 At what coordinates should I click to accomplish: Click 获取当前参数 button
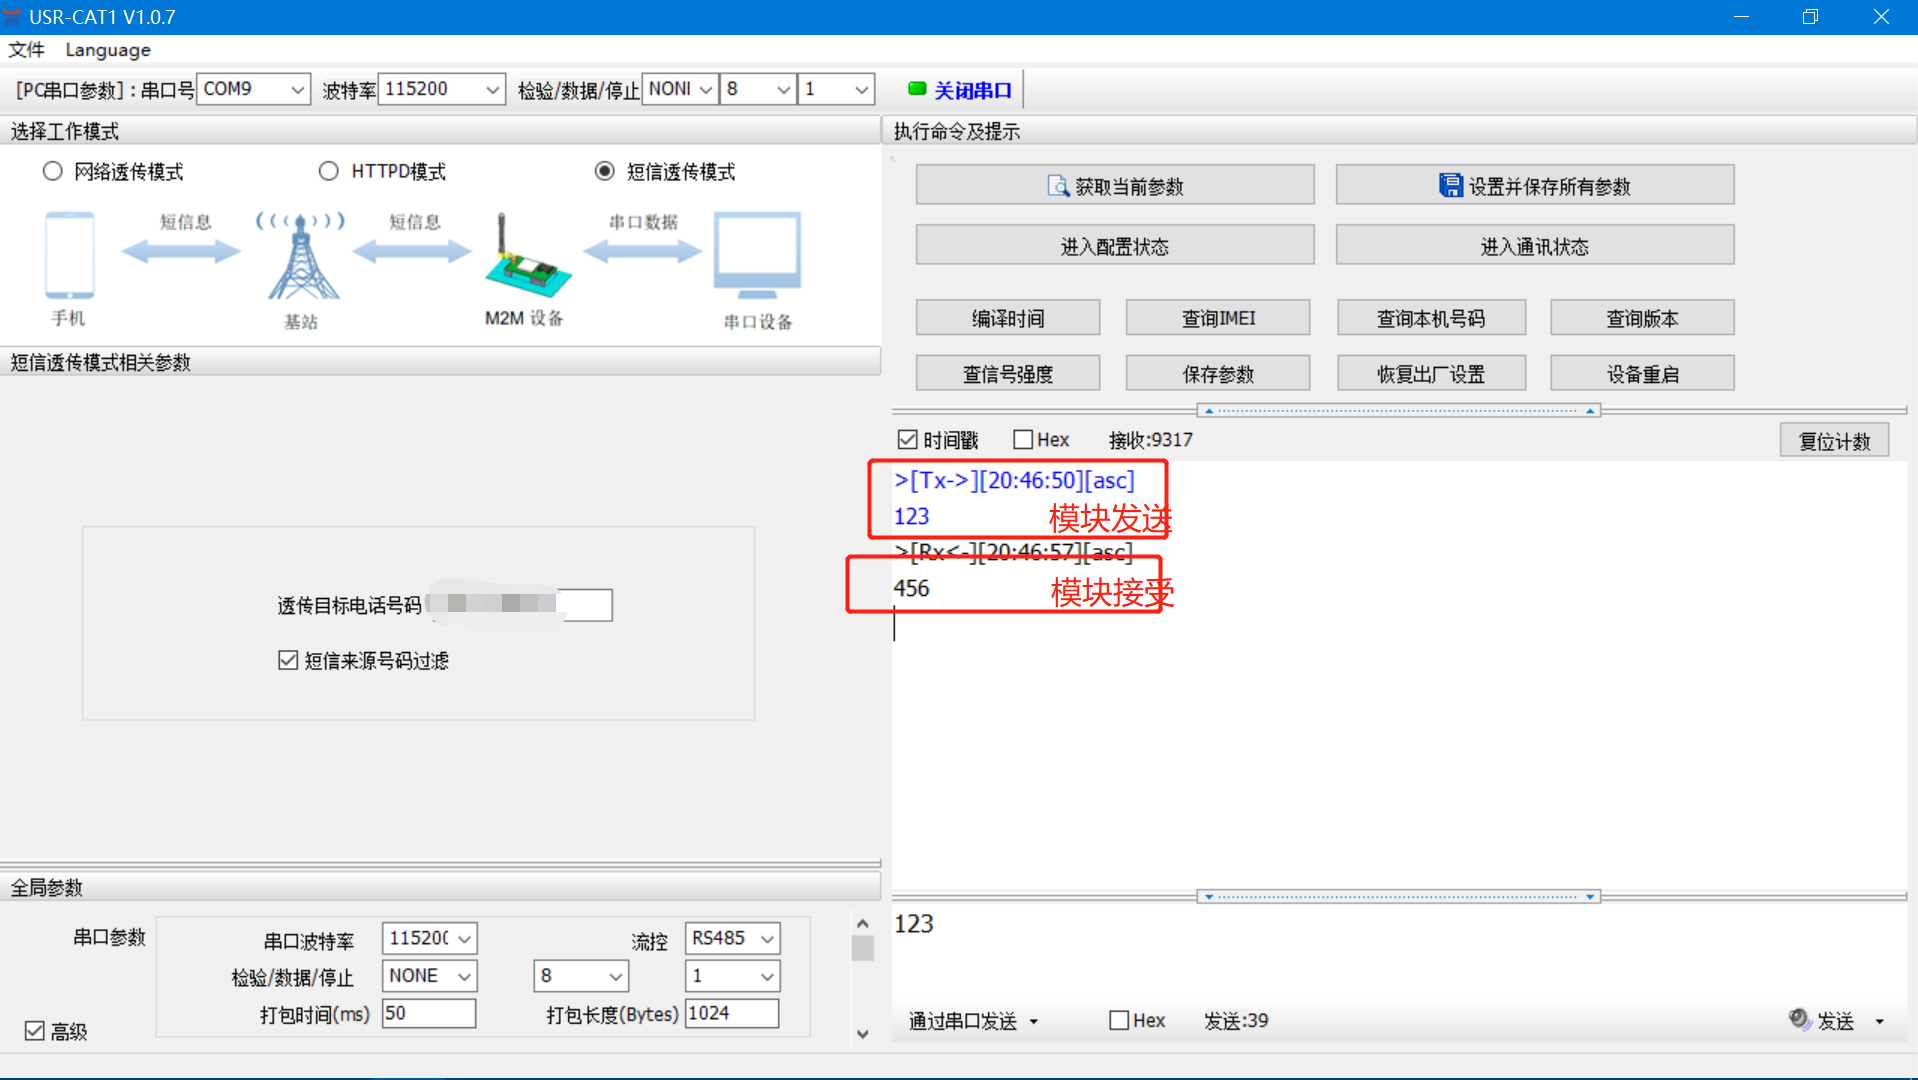pos(1114,185)
